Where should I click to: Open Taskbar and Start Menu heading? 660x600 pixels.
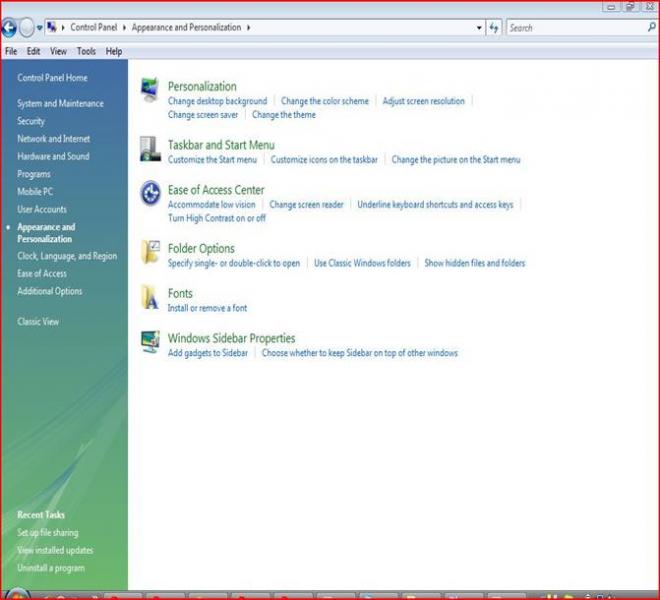pyautogui.click(x=221, y=145)
